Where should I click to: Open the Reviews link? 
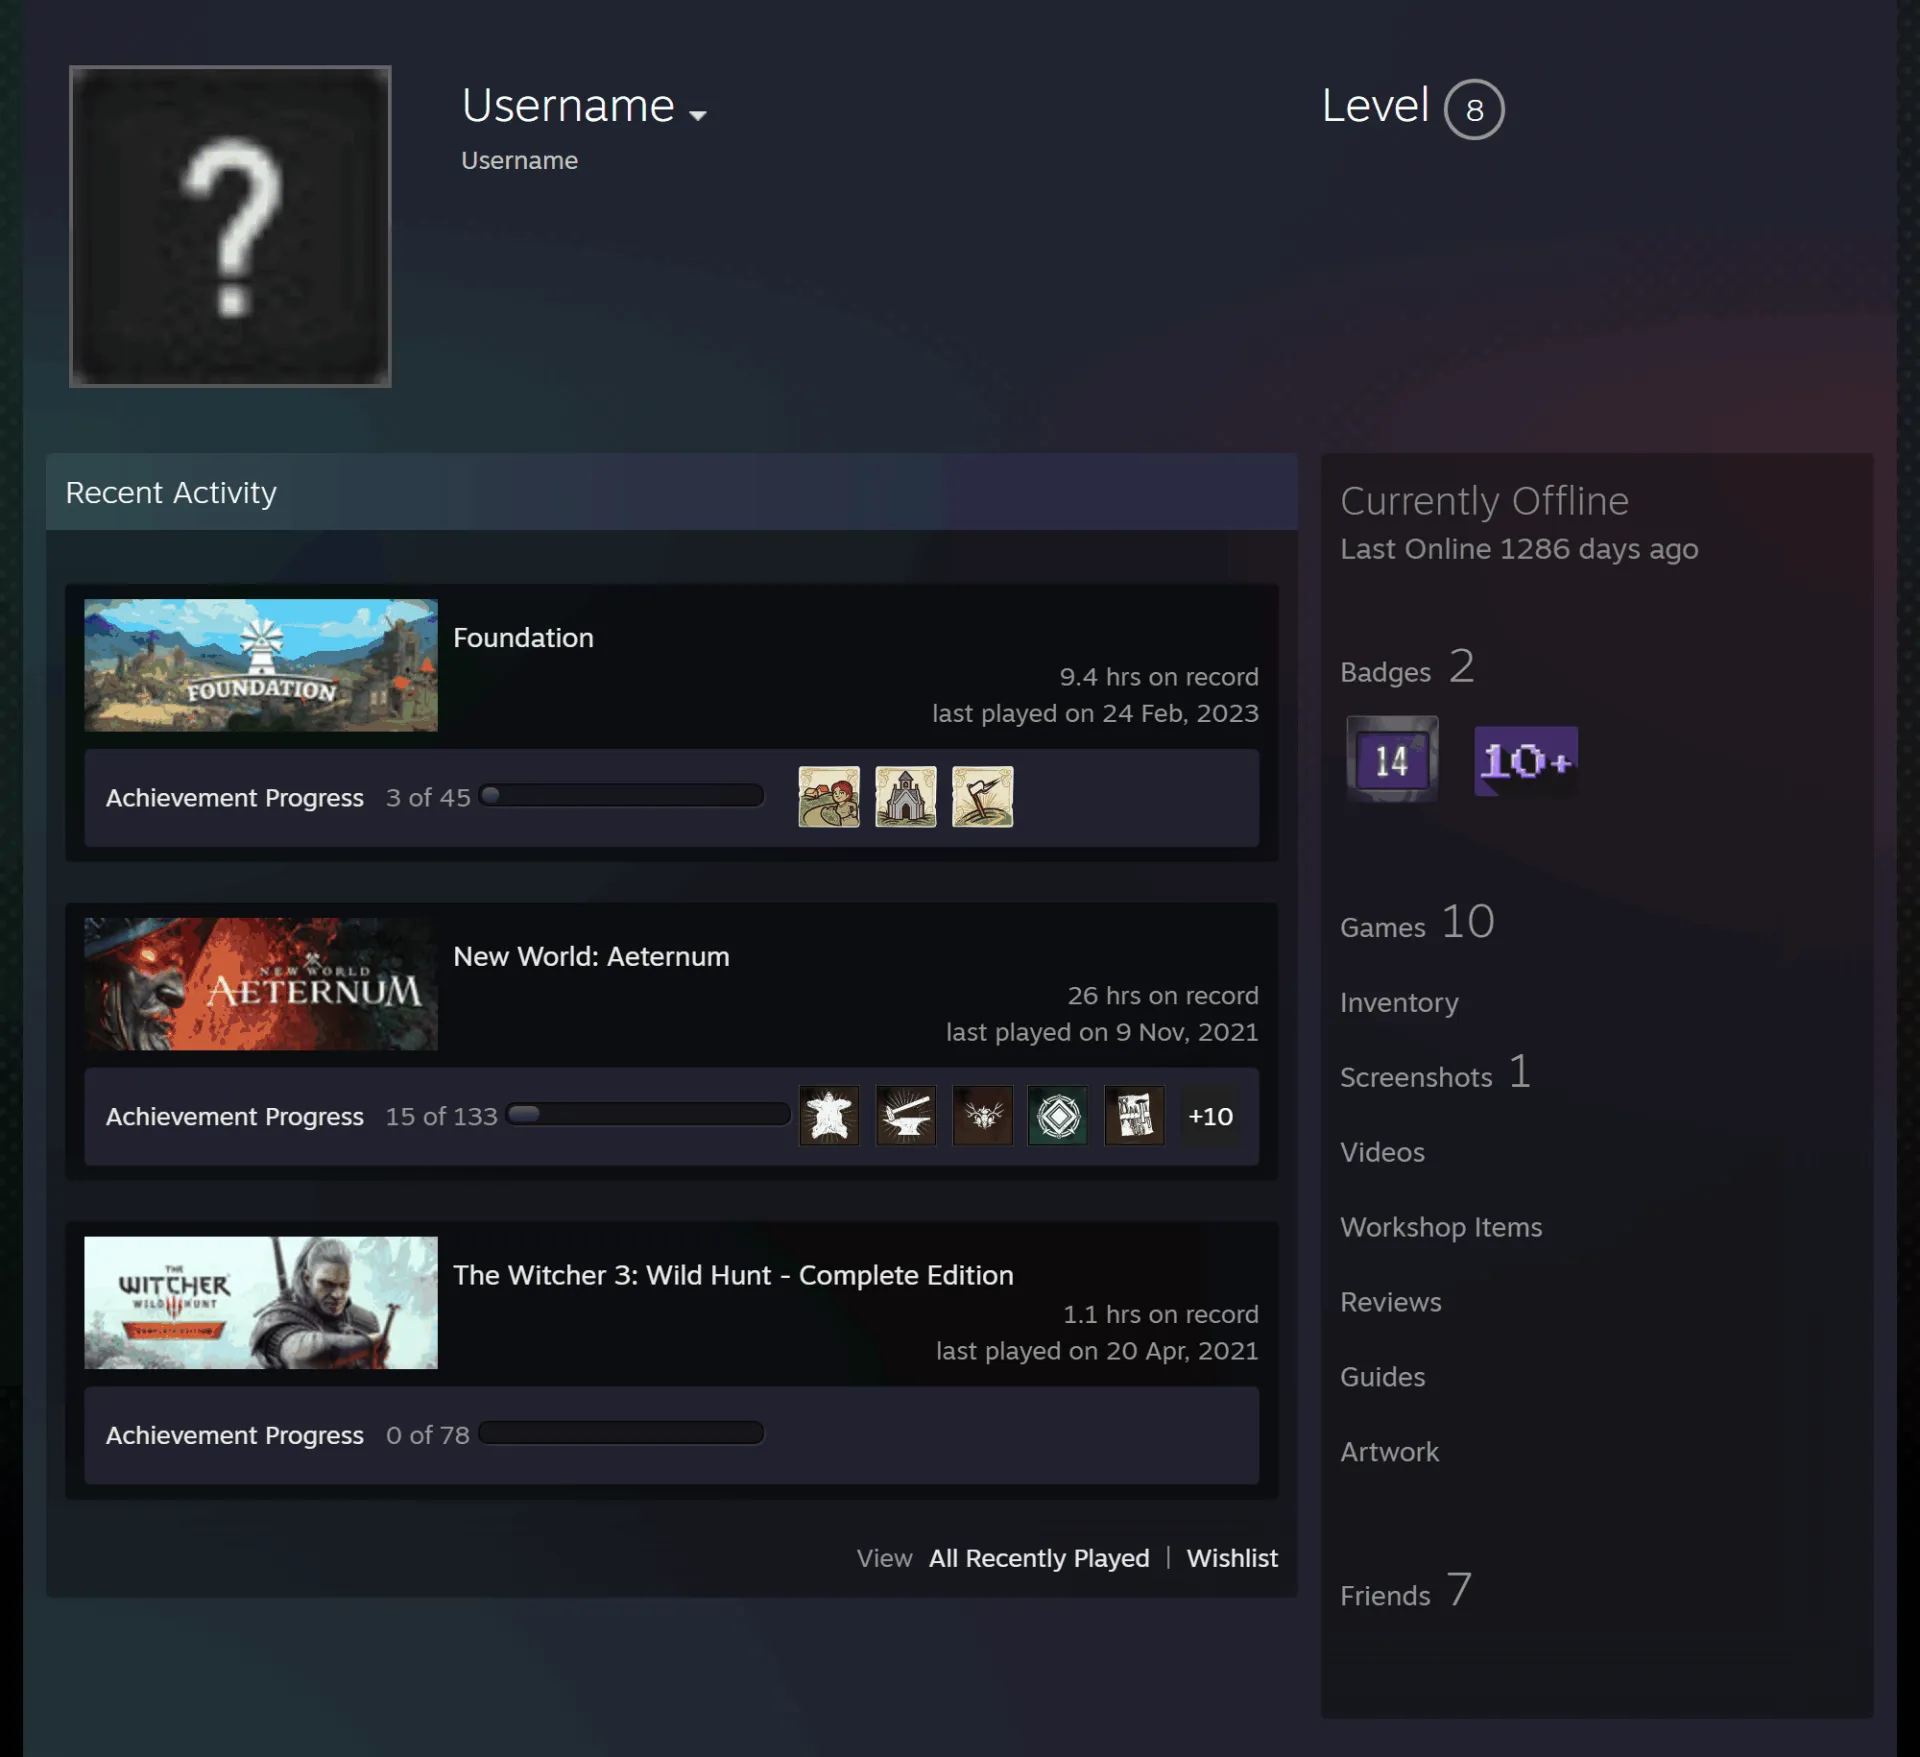[x=1391, y=1302]
